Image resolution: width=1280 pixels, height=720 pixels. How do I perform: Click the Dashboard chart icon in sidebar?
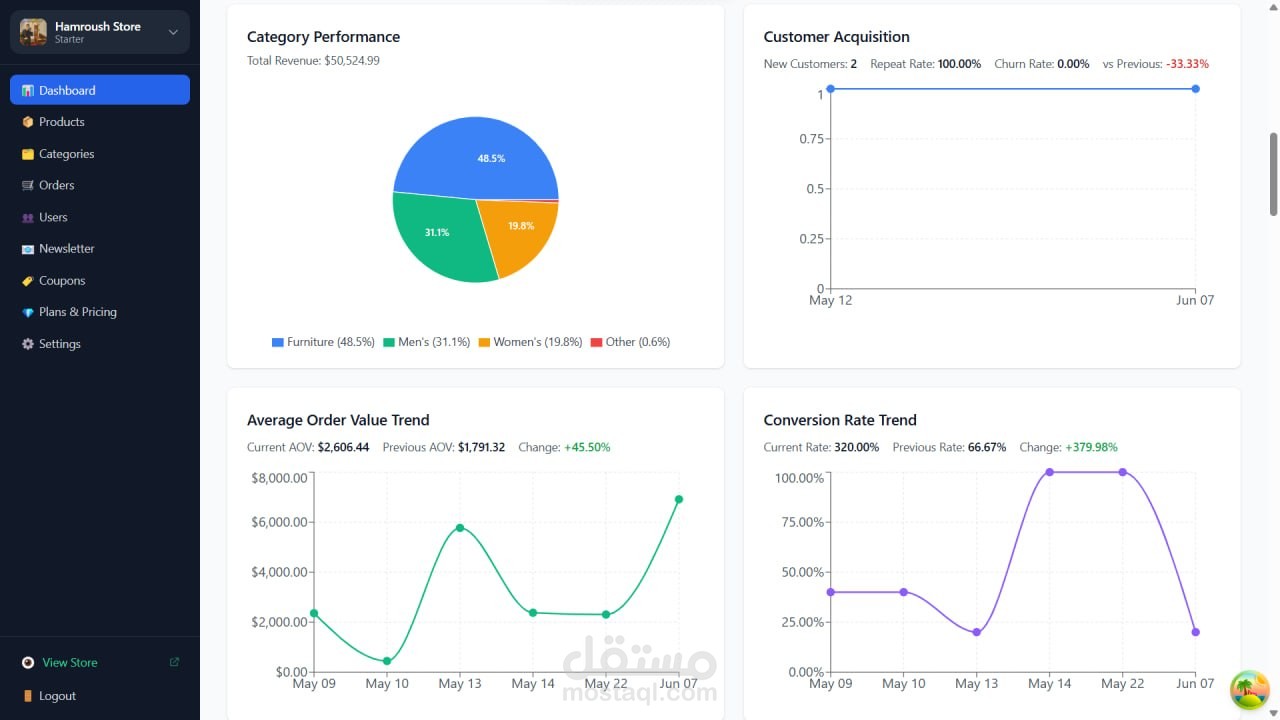28,90
